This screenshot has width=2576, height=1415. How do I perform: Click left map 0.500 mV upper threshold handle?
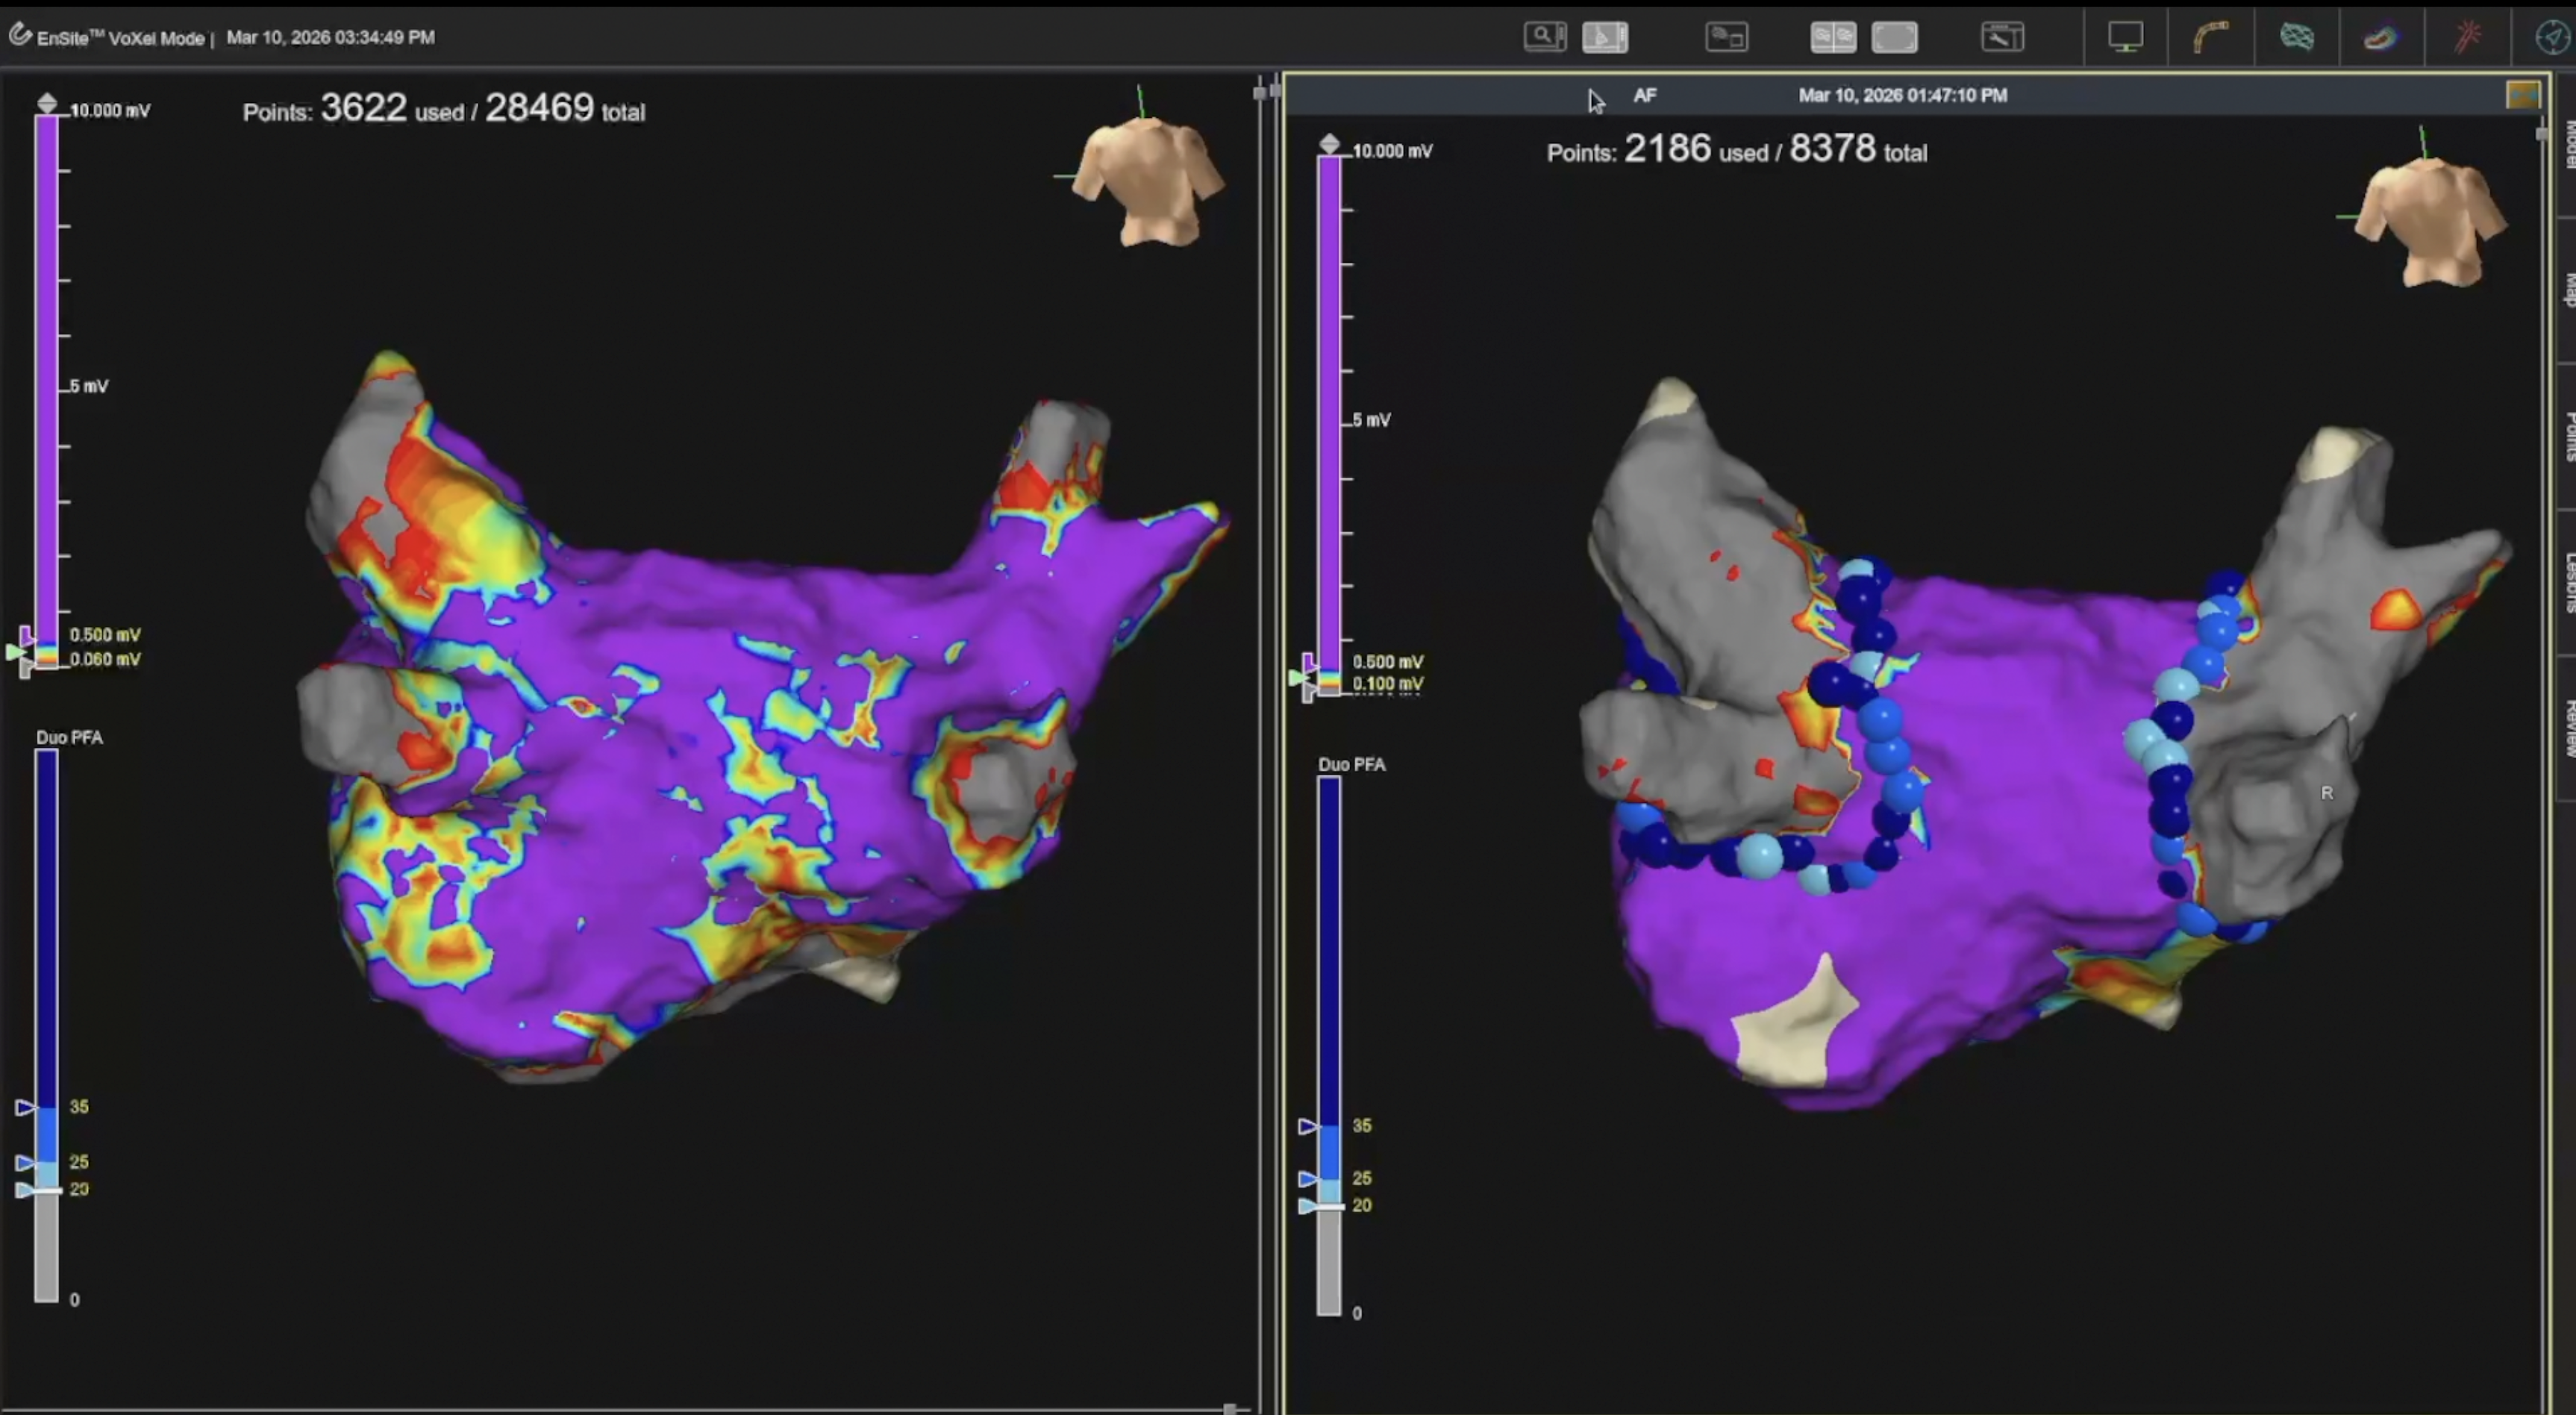coord(26,636)
